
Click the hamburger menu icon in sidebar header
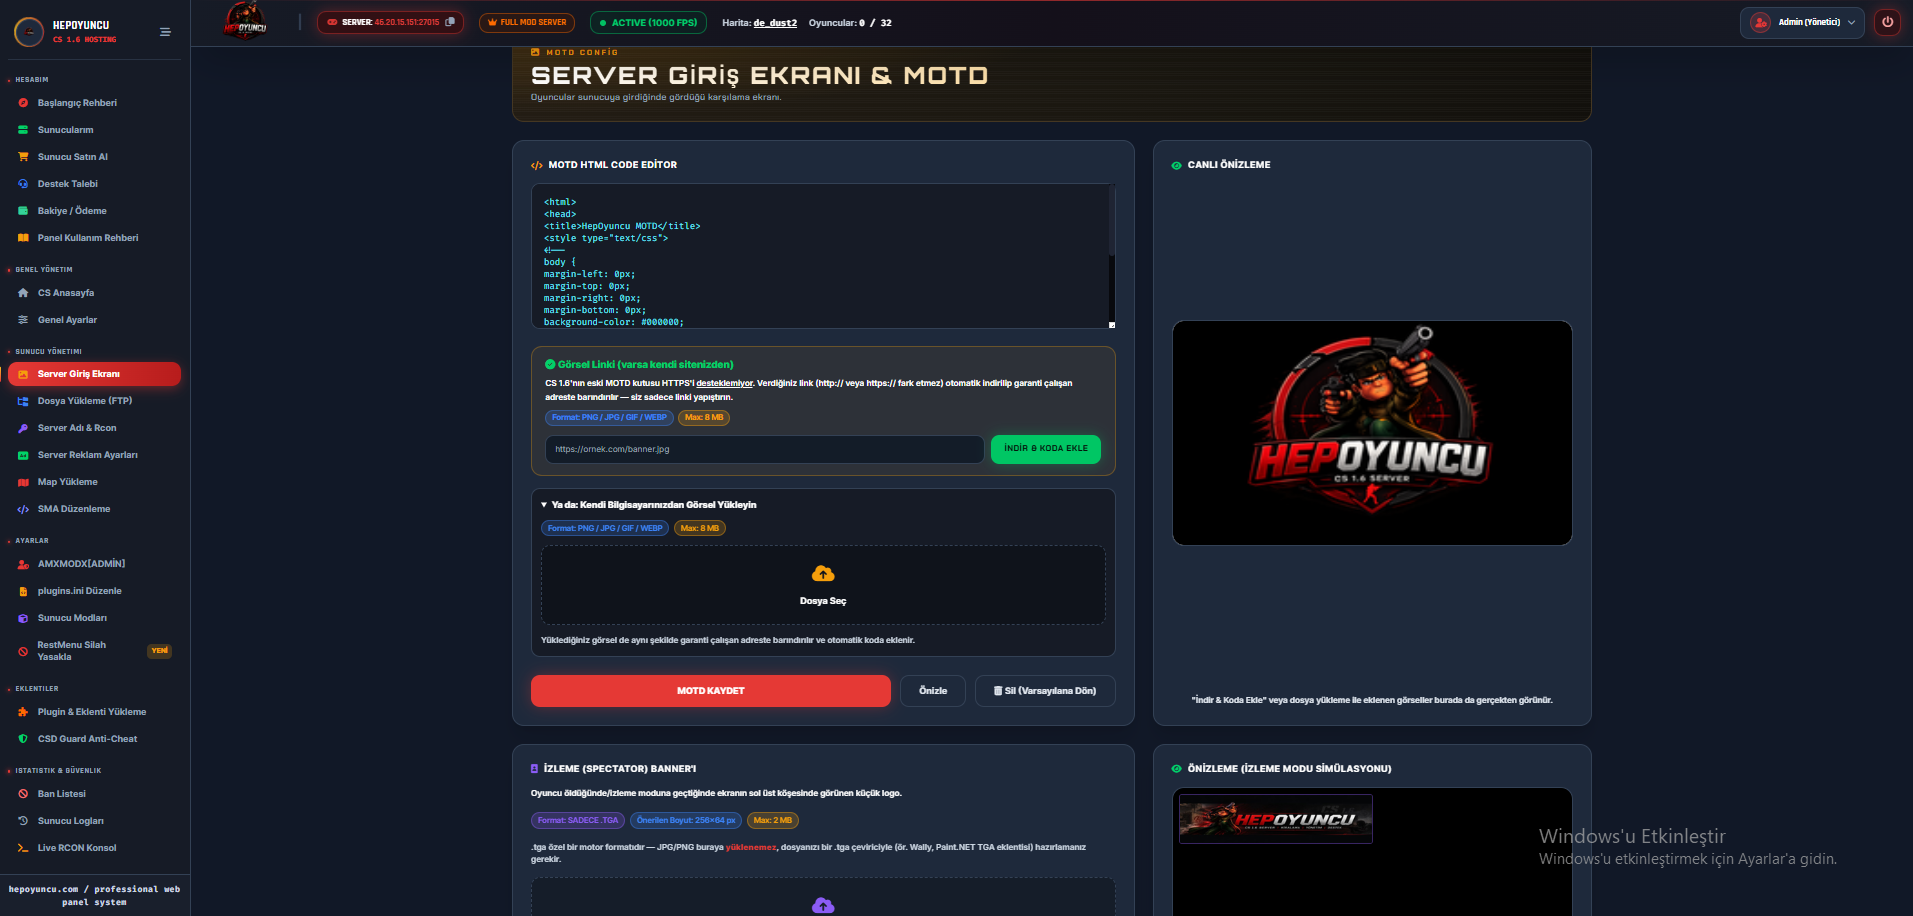165,32
